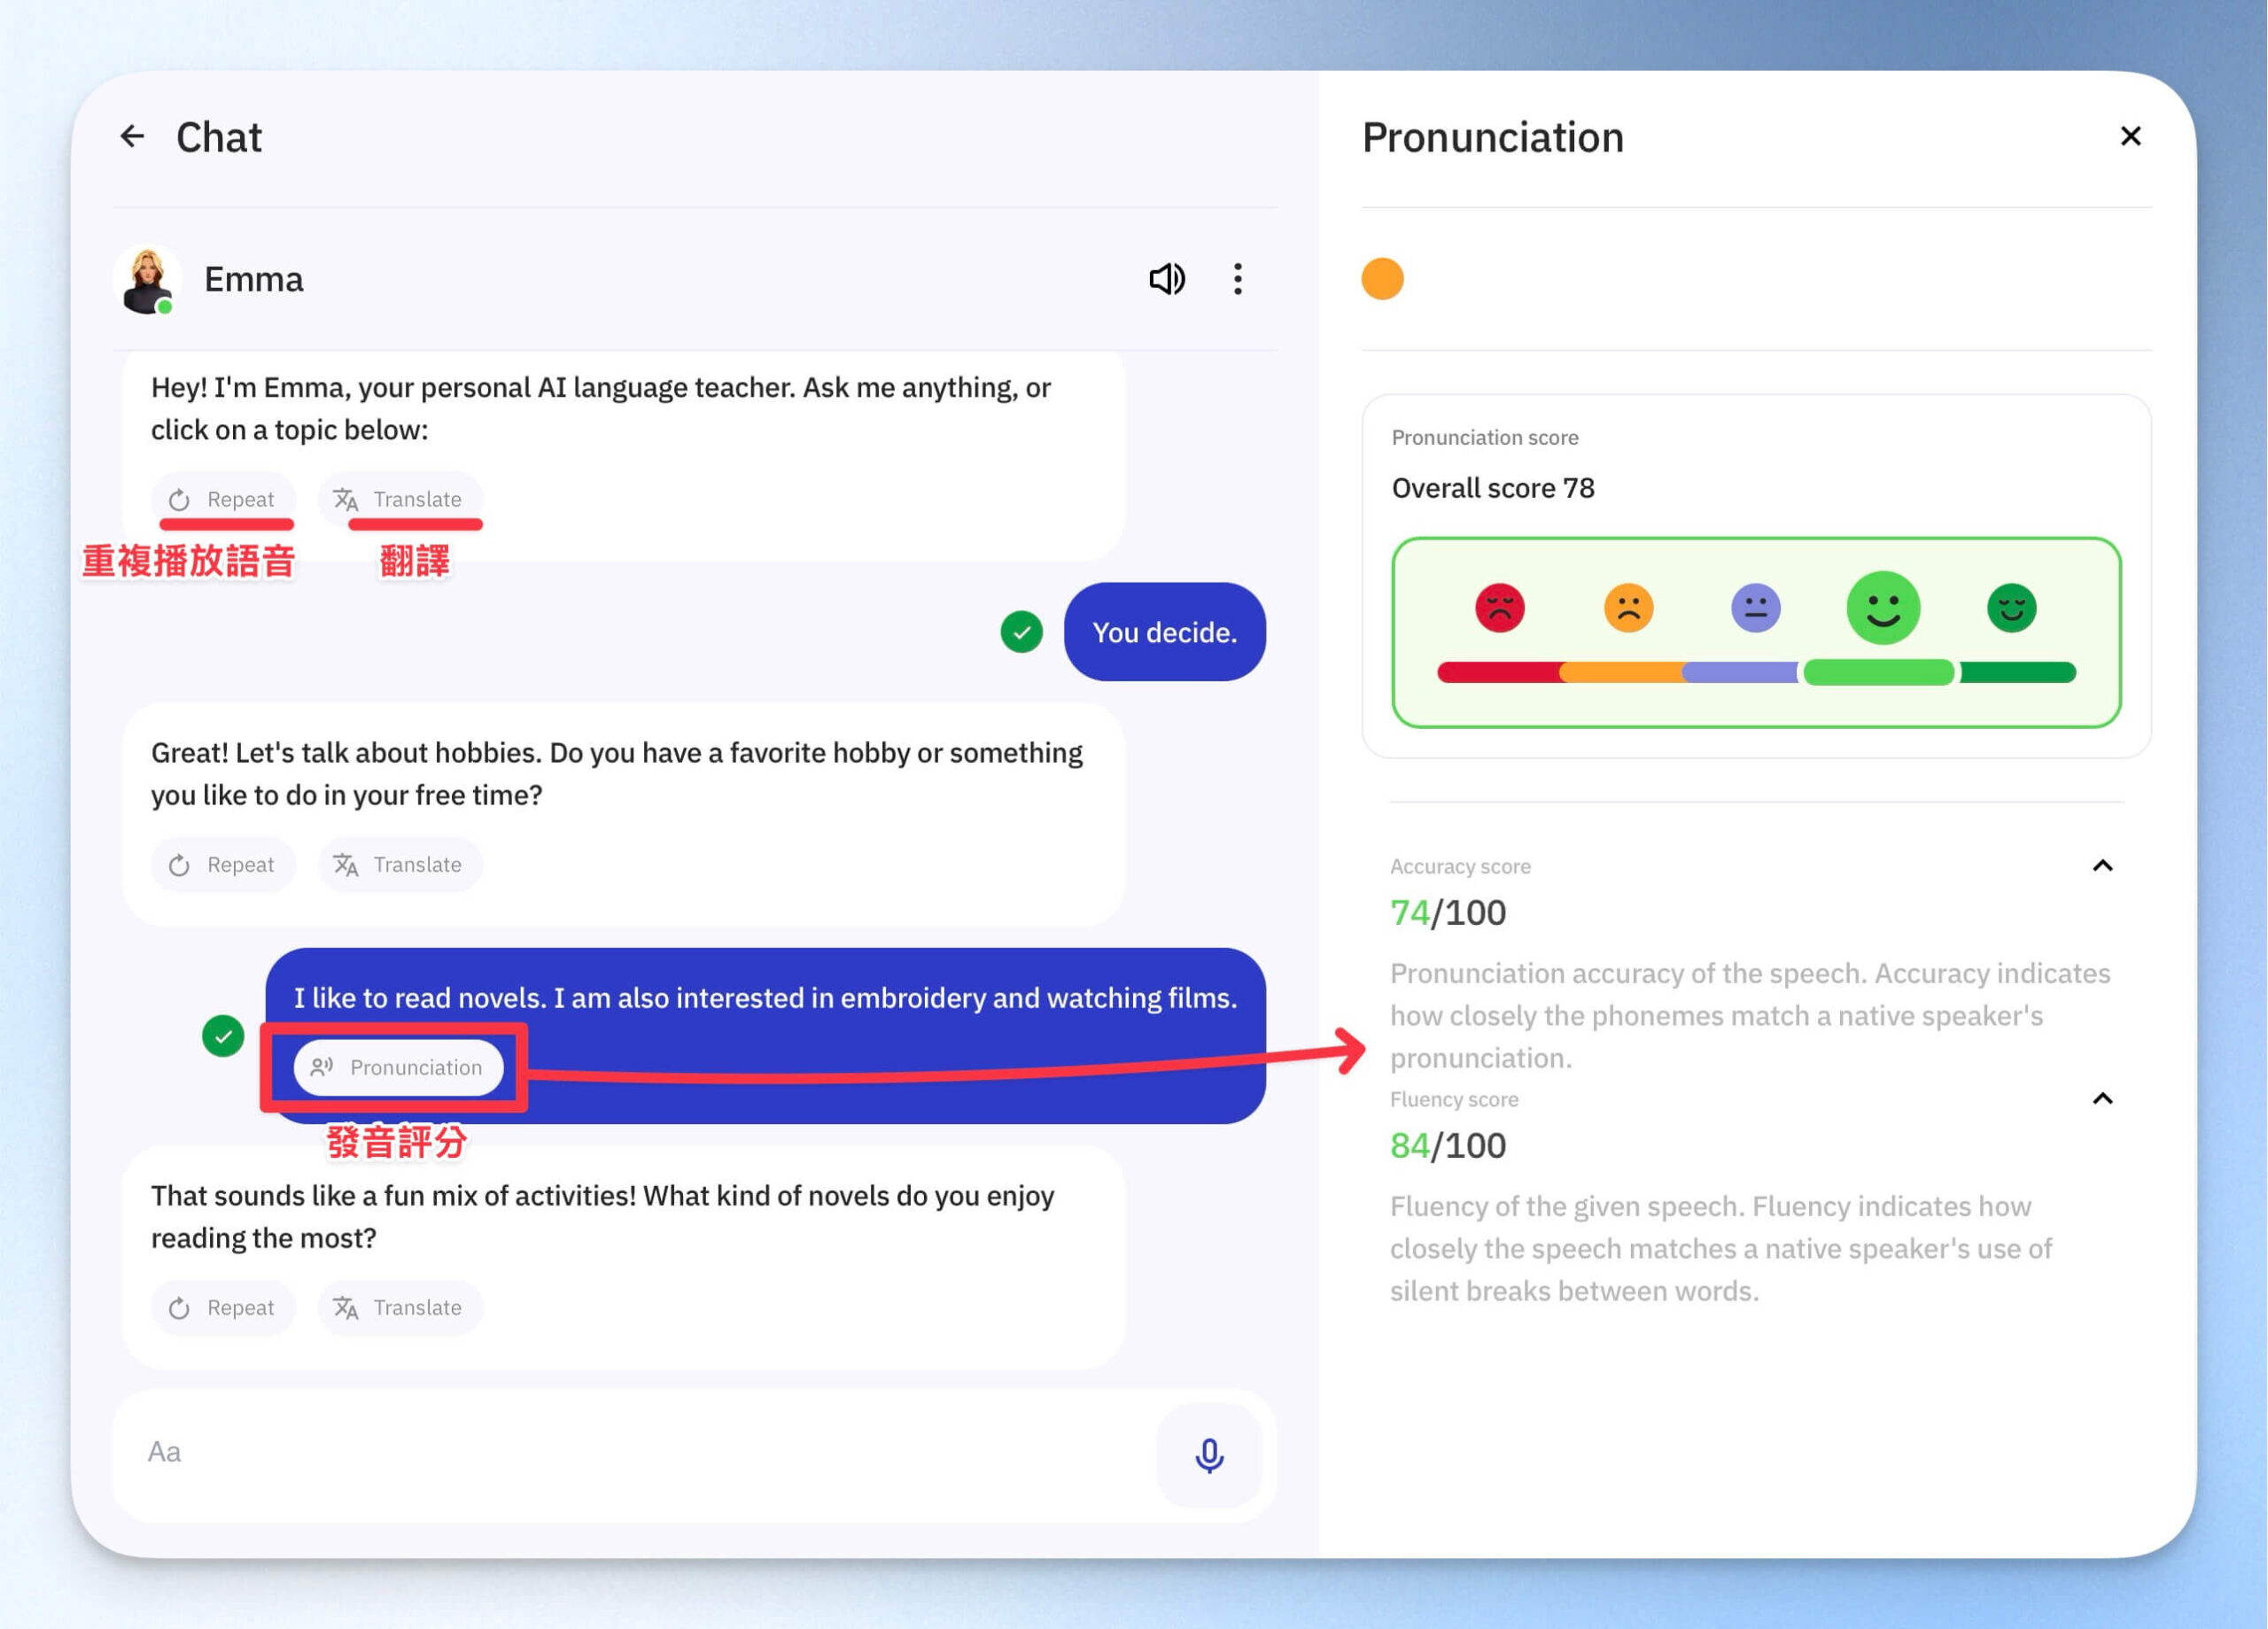The height and width of the screenshot is (1629, 2268).
Task: Click the purple segment of the score bar
Action: (x=1740, y=672)
